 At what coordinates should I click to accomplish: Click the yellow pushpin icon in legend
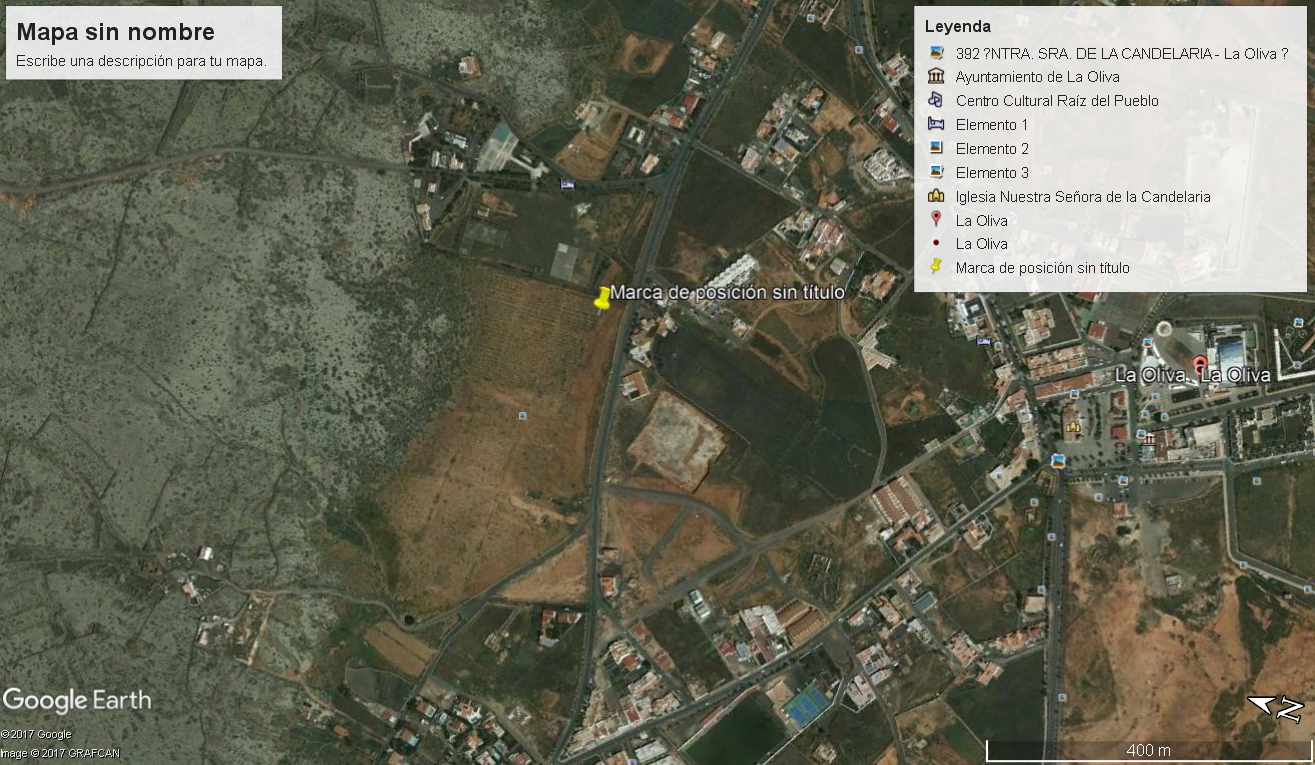pyautogui.click(x=935, y=267)
